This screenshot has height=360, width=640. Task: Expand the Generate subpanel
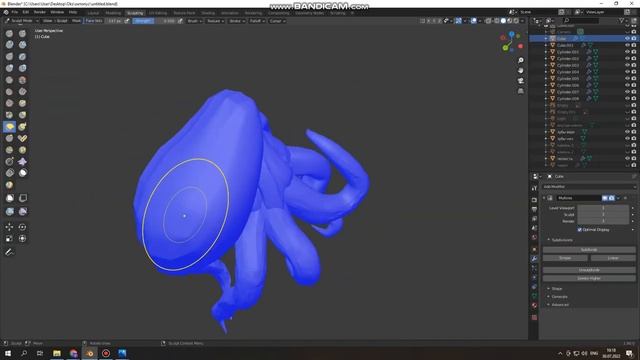[559, 297]
